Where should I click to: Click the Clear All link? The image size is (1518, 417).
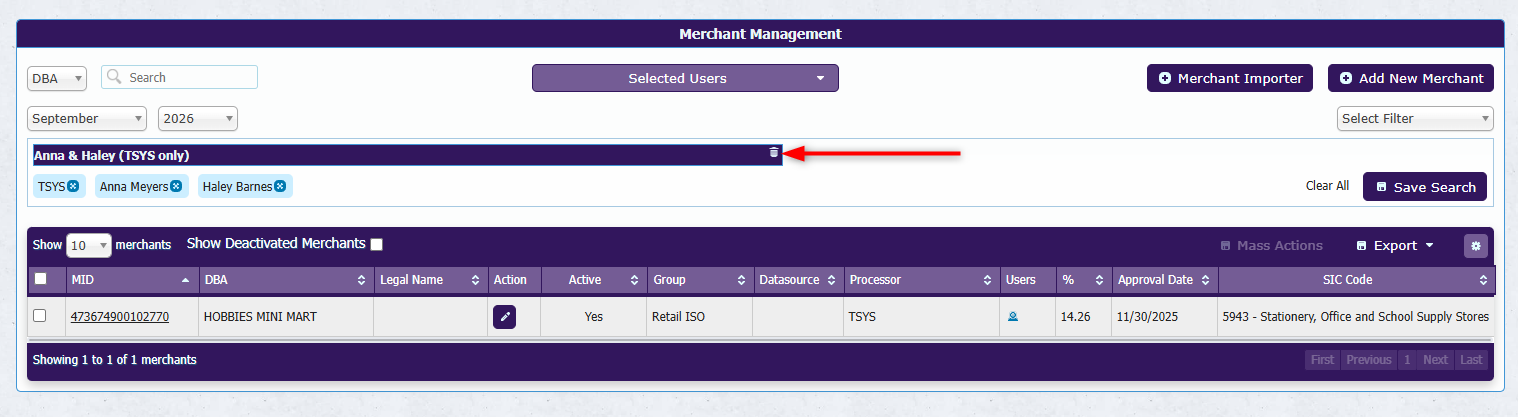click(1327, 186)
